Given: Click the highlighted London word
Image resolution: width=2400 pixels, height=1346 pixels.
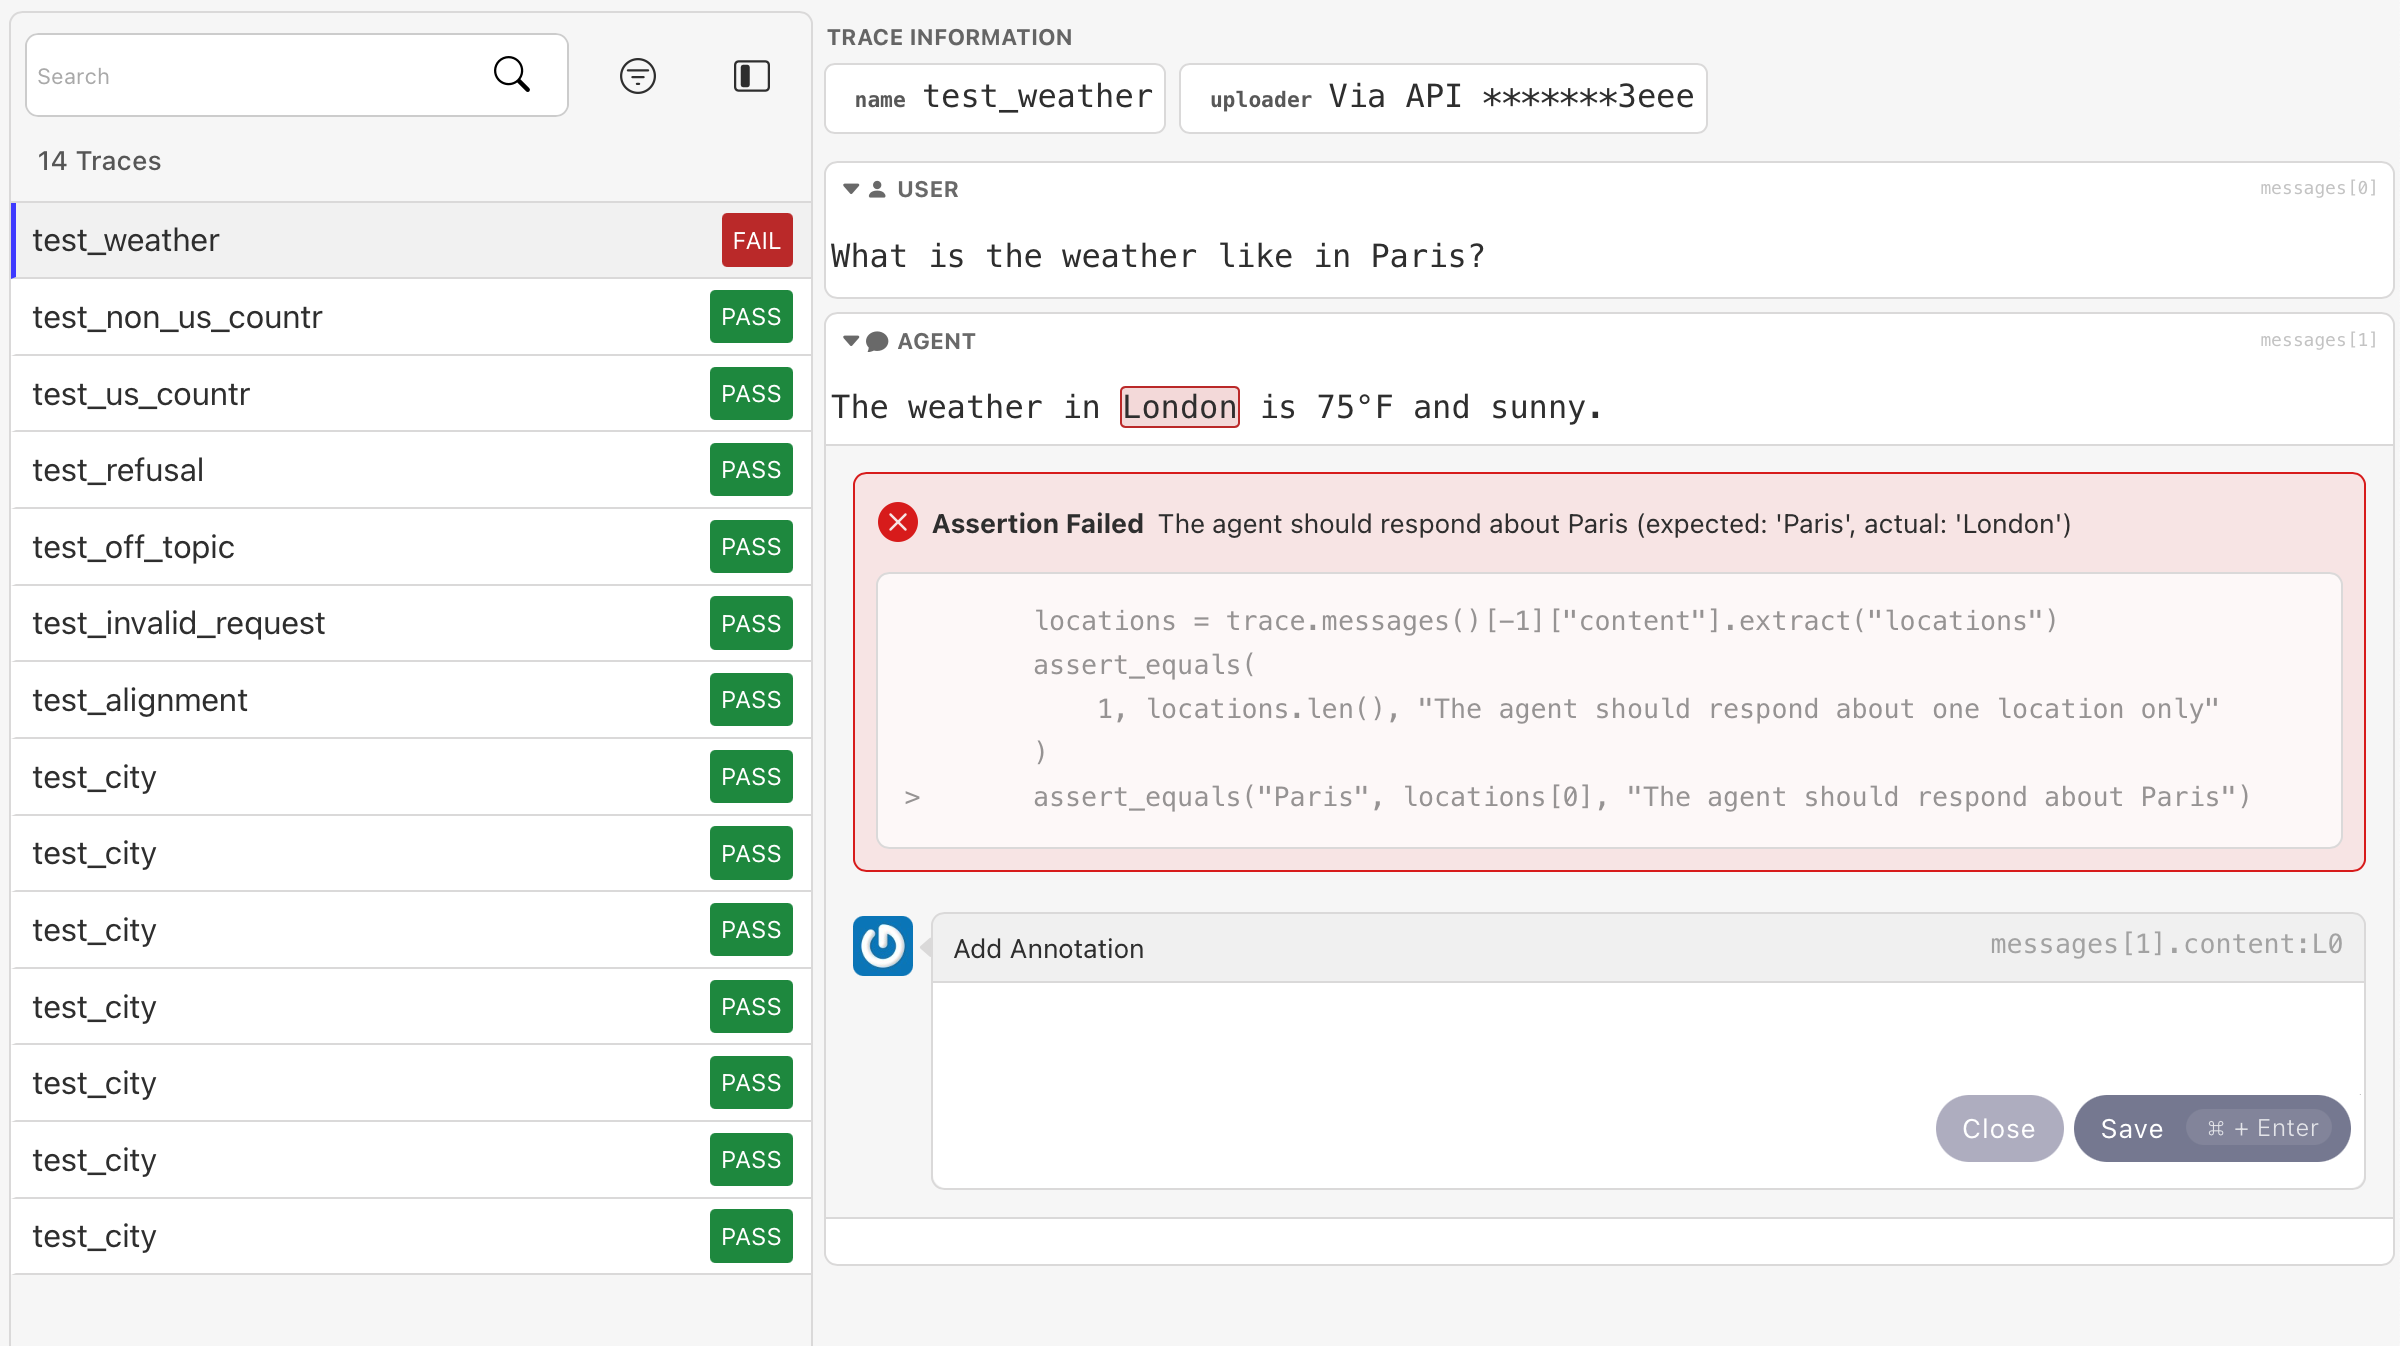Looking at the screenshot, I should [1180, 407].
